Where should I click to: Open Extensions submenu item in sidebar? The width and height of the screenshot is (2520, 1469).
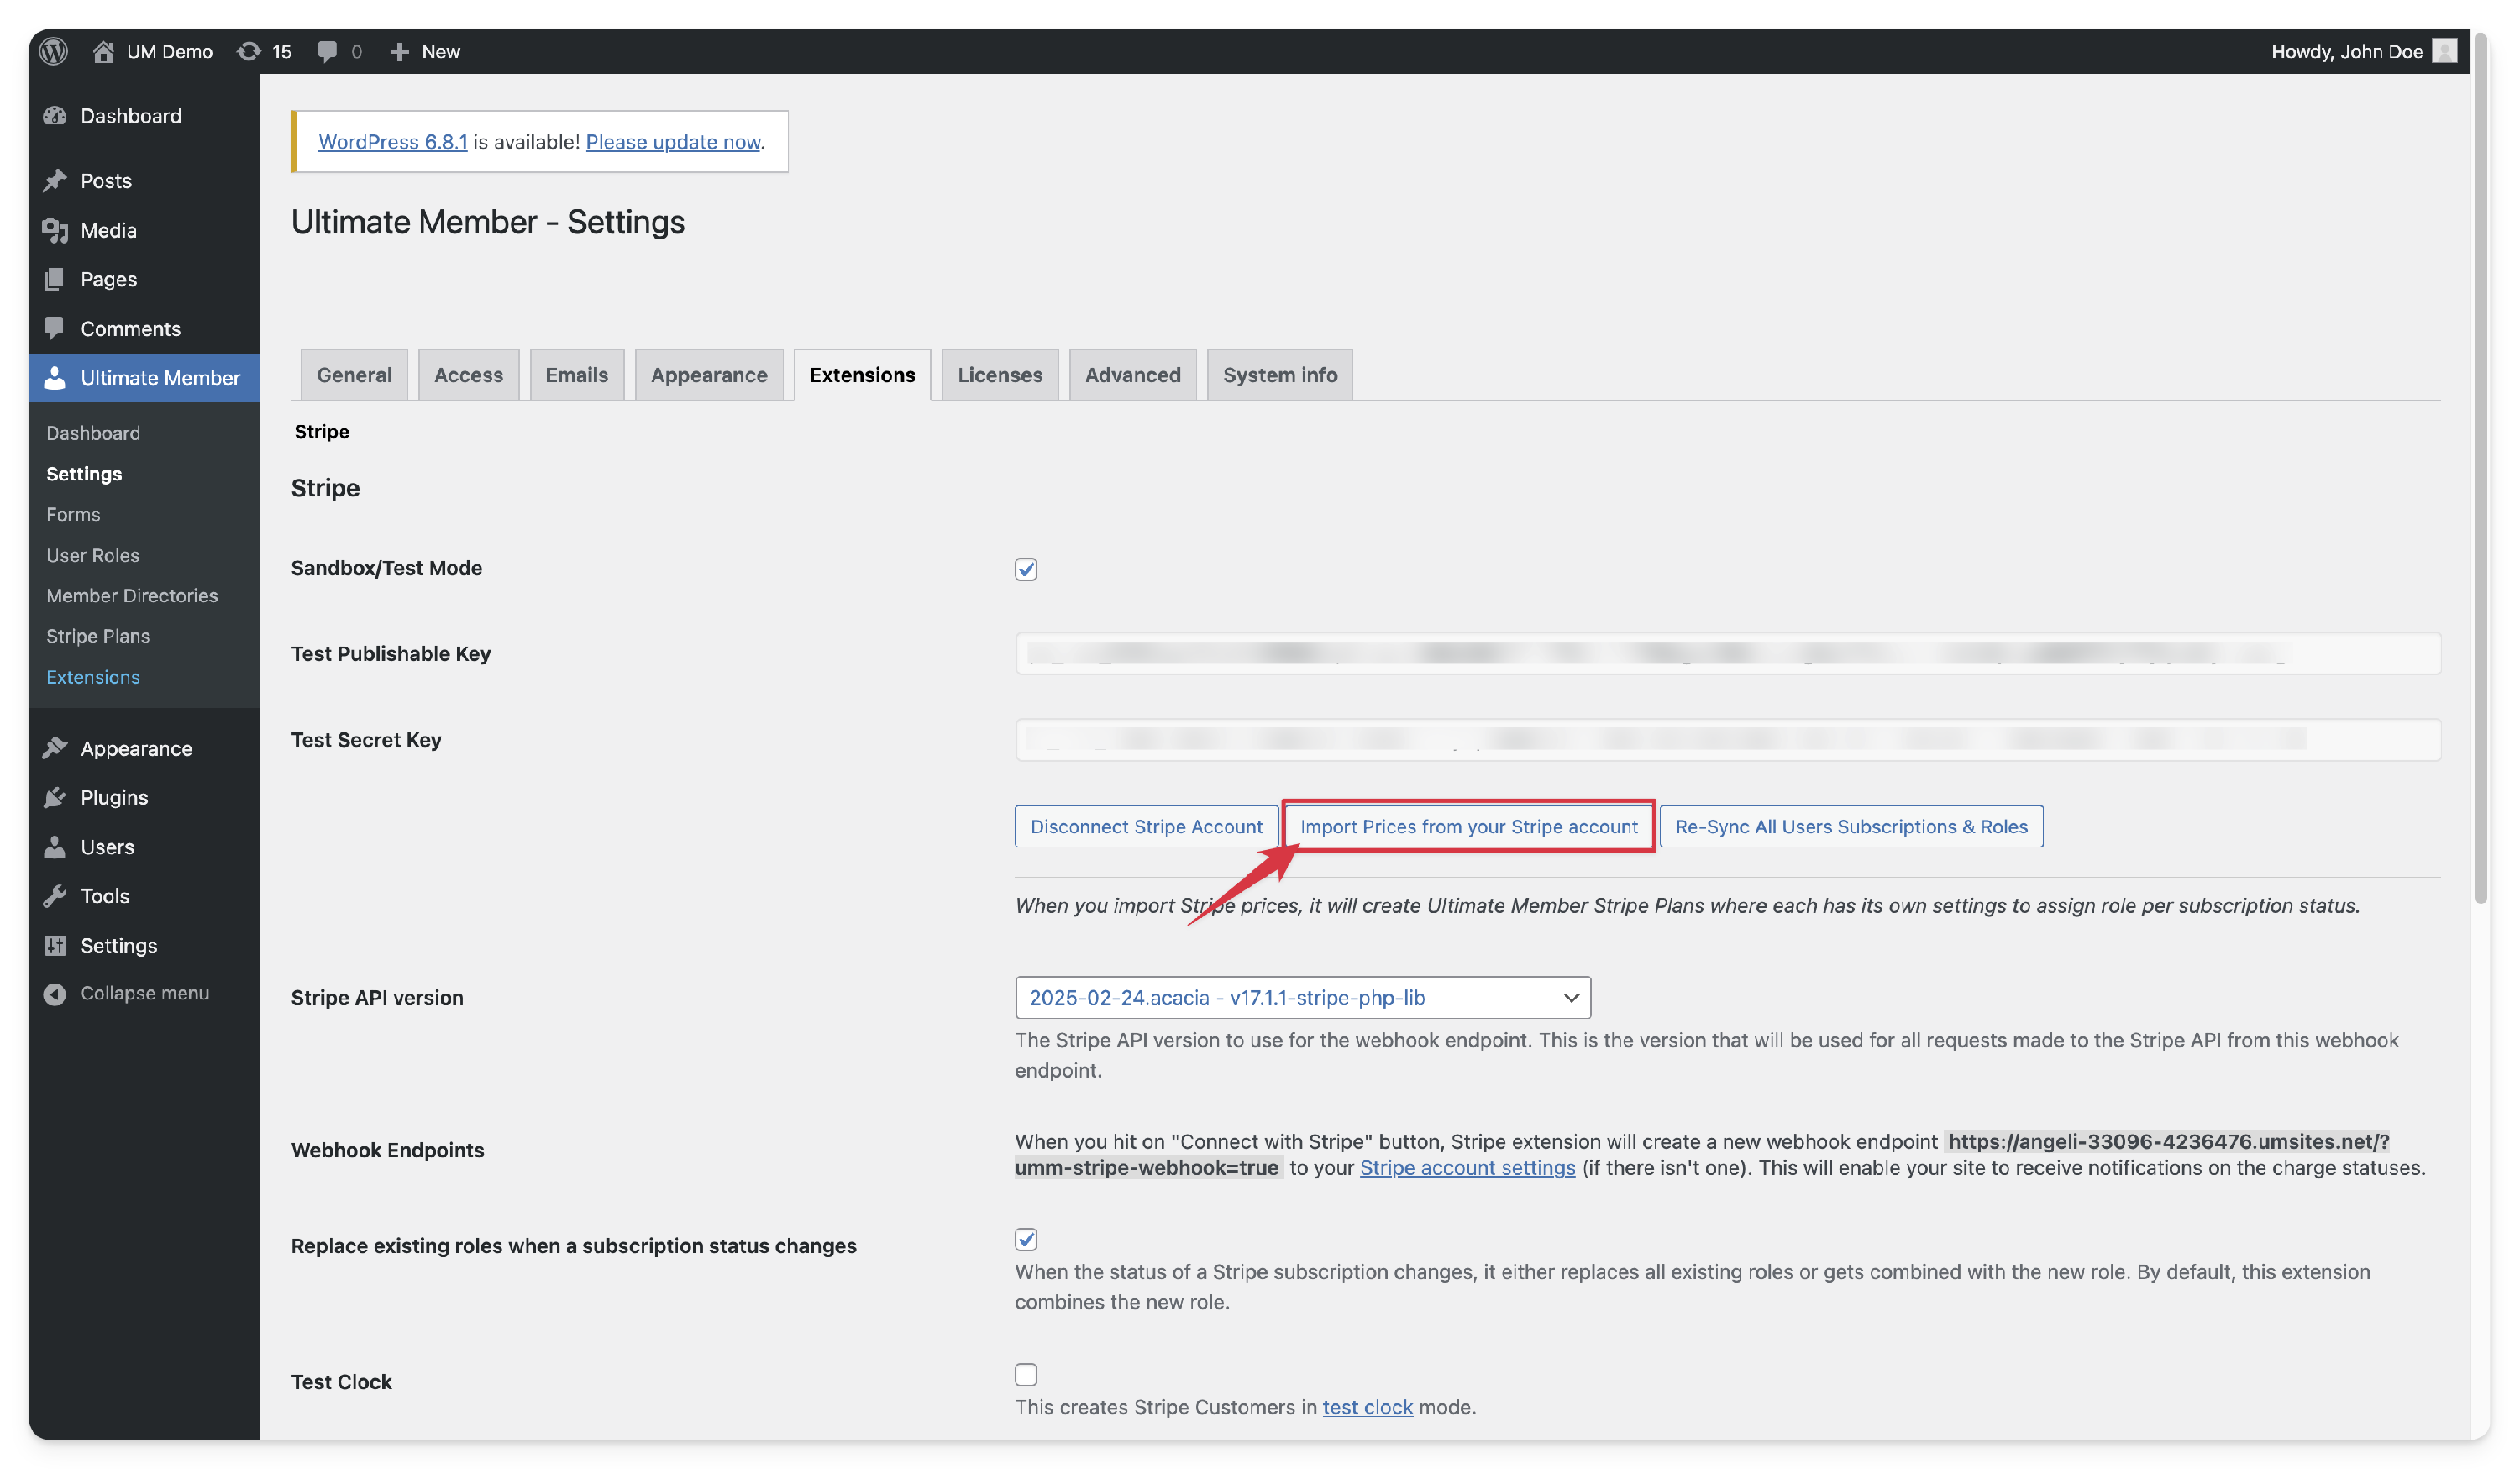point(93,677)
